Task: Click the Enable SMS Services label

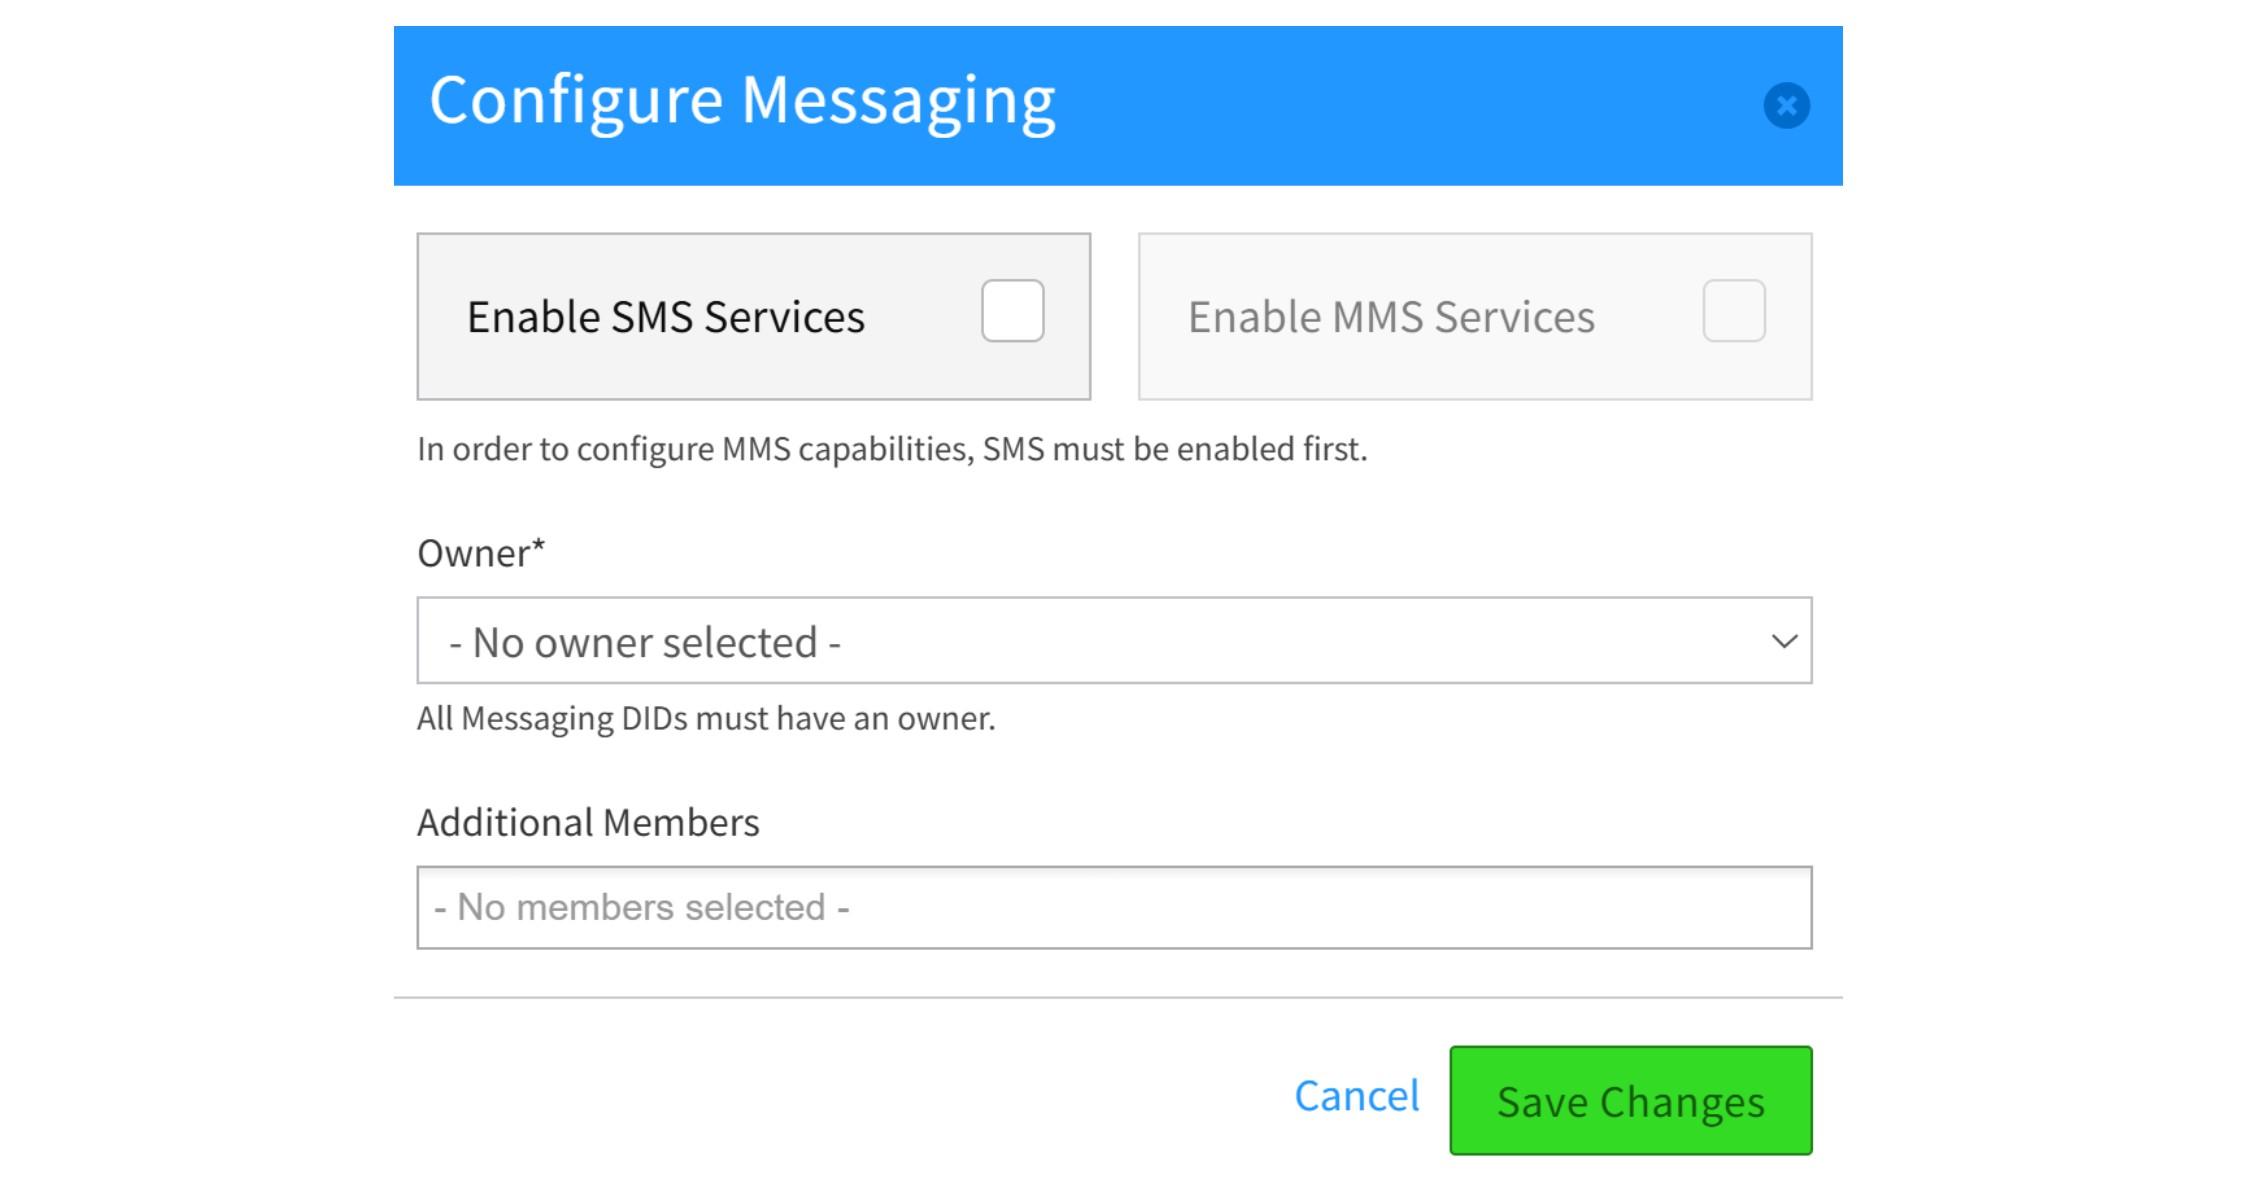Action: [665, 317]
